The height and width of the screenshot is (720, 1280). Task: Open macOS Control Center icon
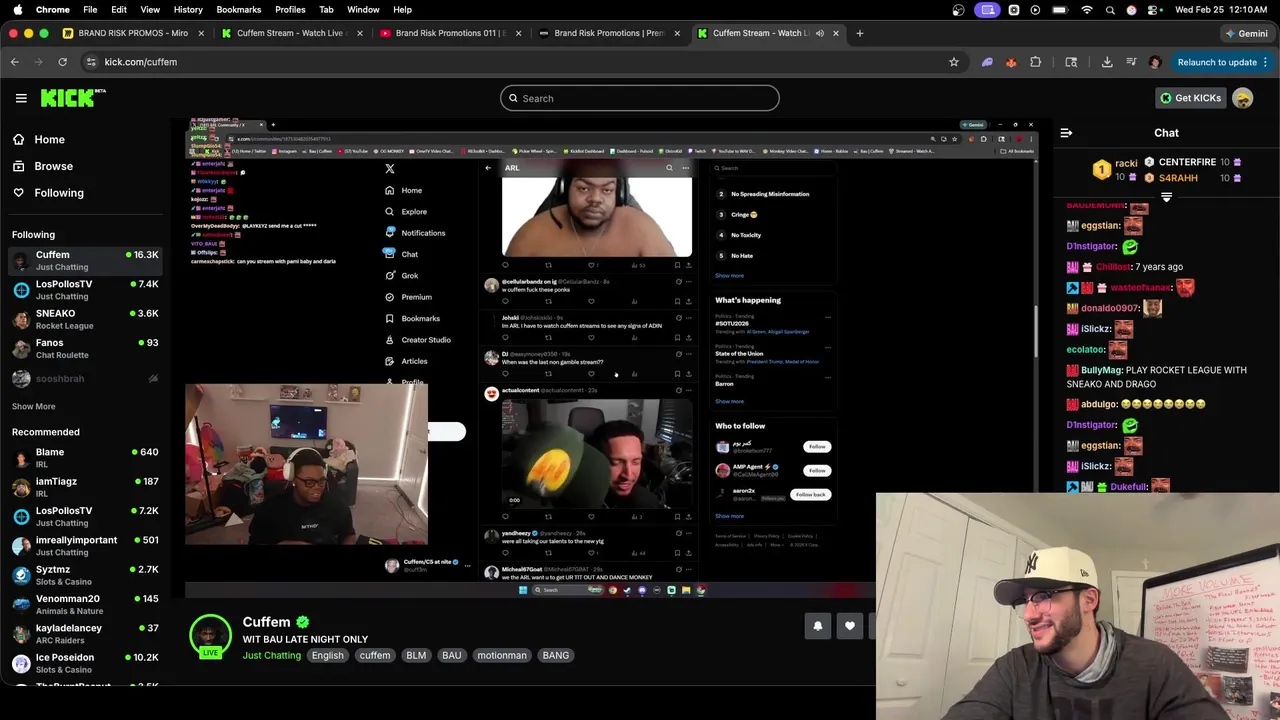coord(1153,9)
